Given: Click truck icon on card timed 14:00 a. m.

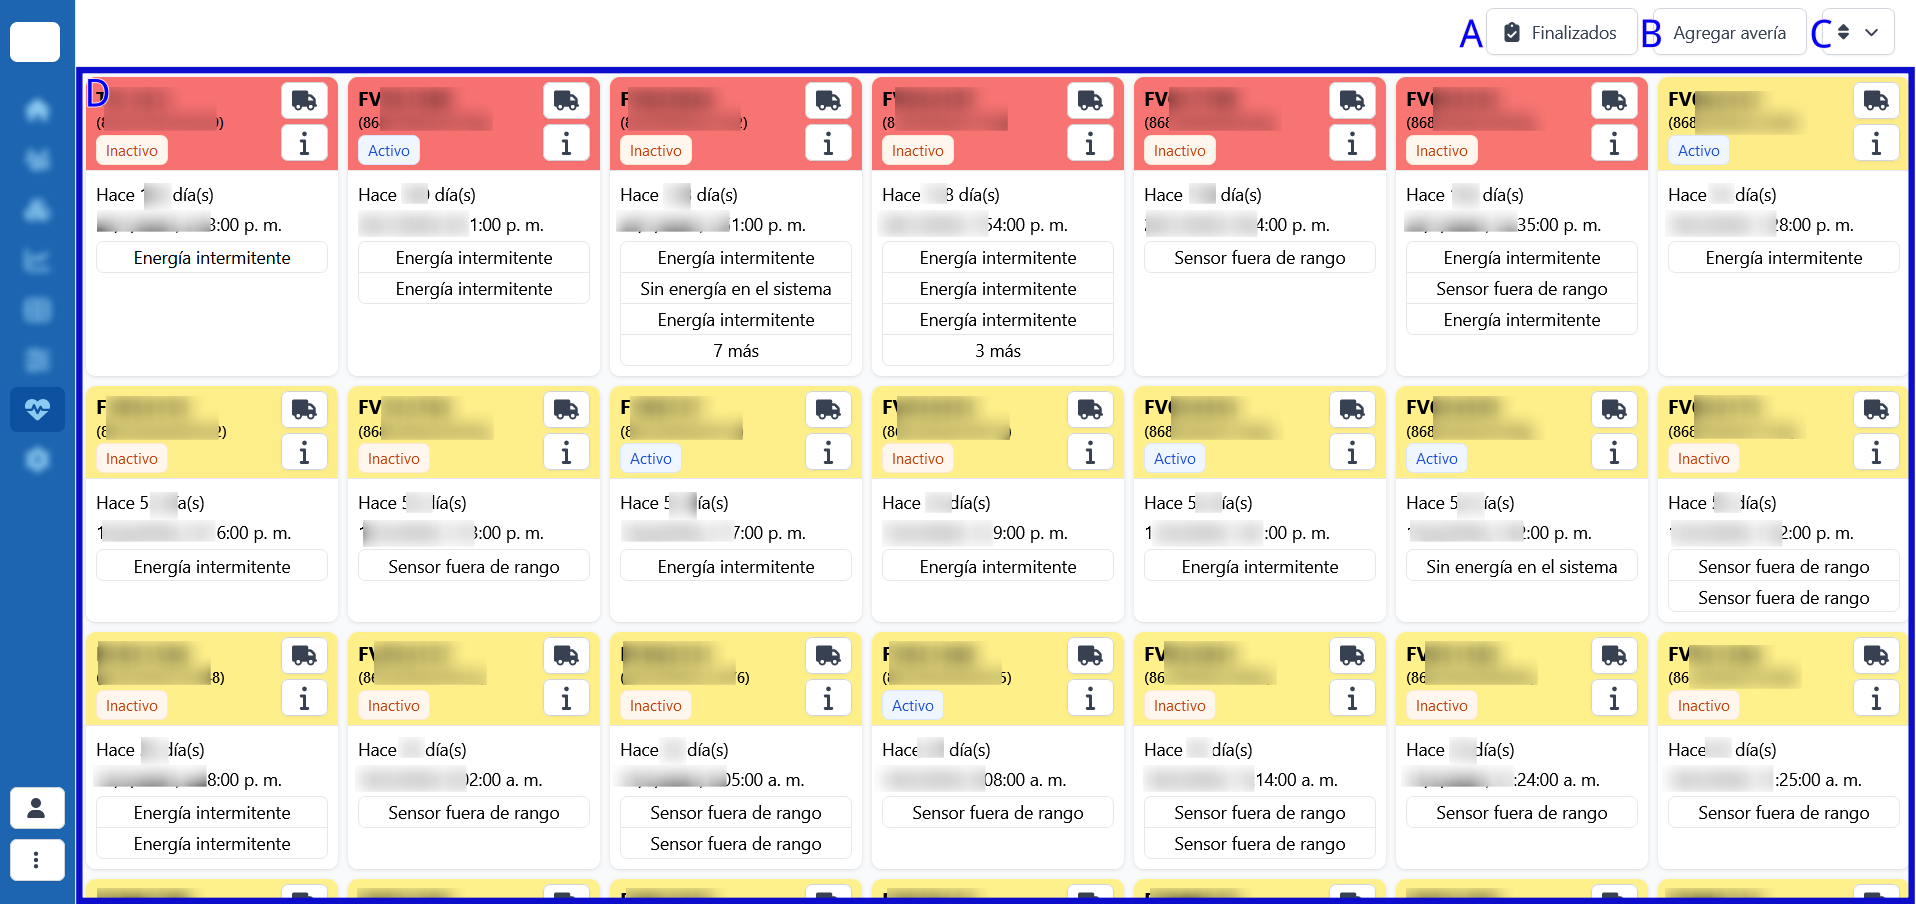Looking at the screenshot, I should (x=1352, y=656).
